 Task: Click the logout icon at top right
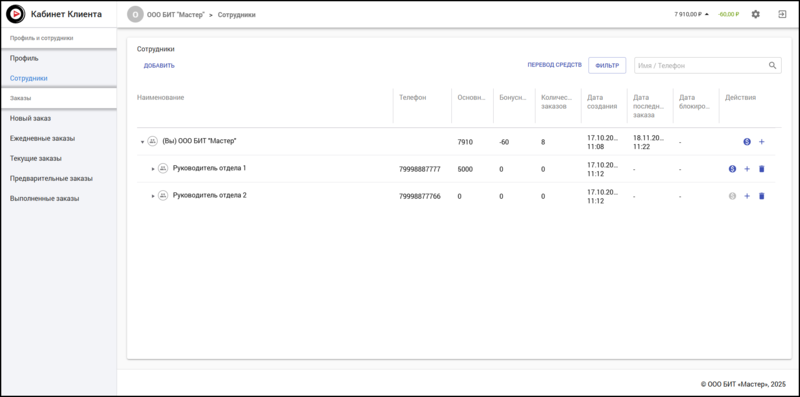click(782, 14)
